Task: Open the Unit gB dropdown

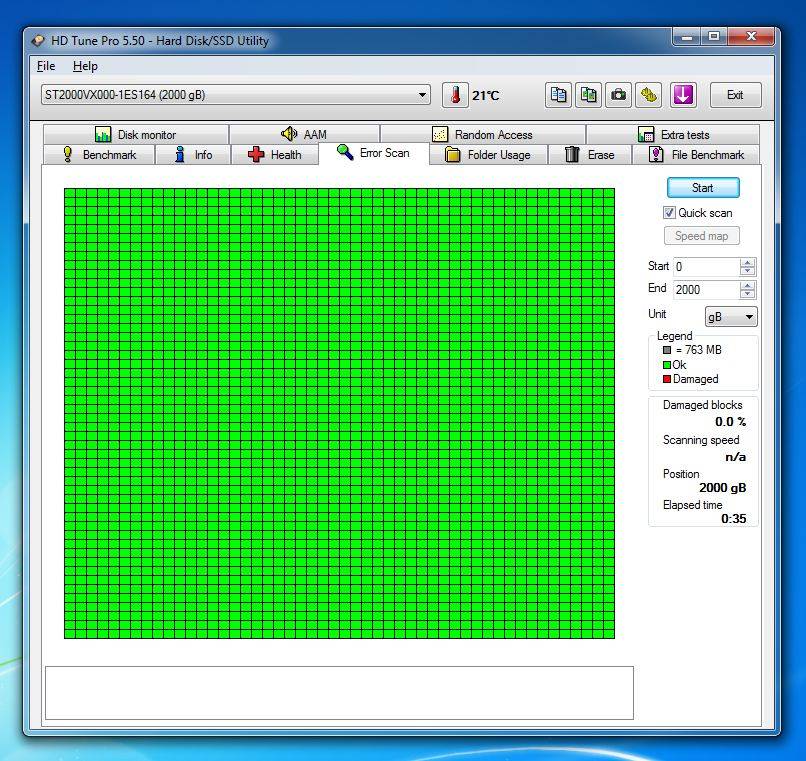Action: 730,317
